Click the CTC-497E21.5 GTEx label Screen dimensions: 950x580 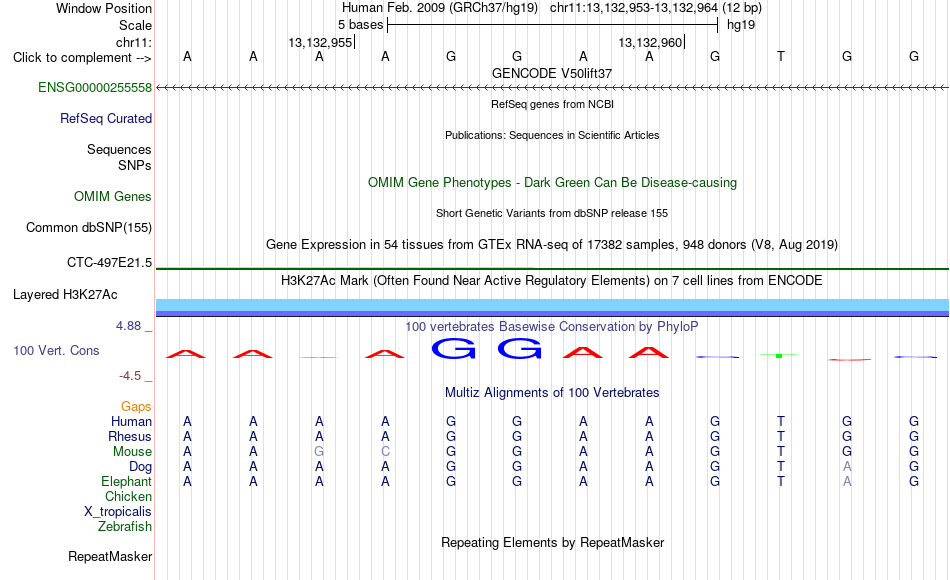pos(110,262)
